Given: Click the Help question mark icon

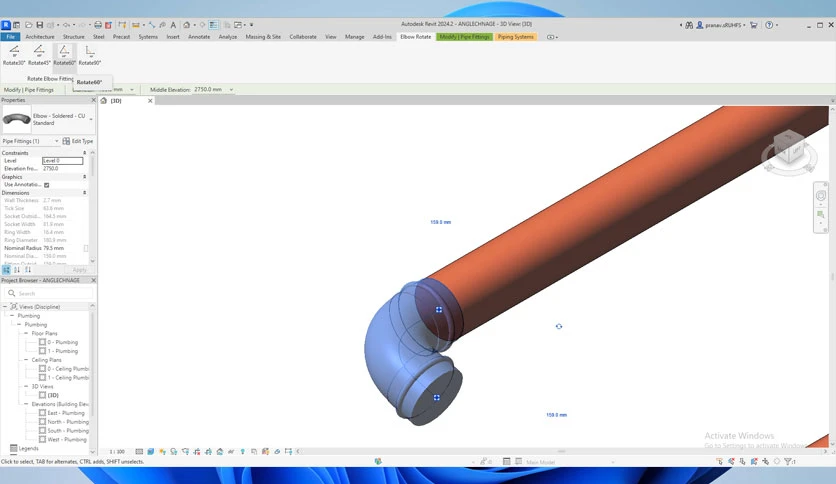Looking at the screenshot, I should [769, 25].
